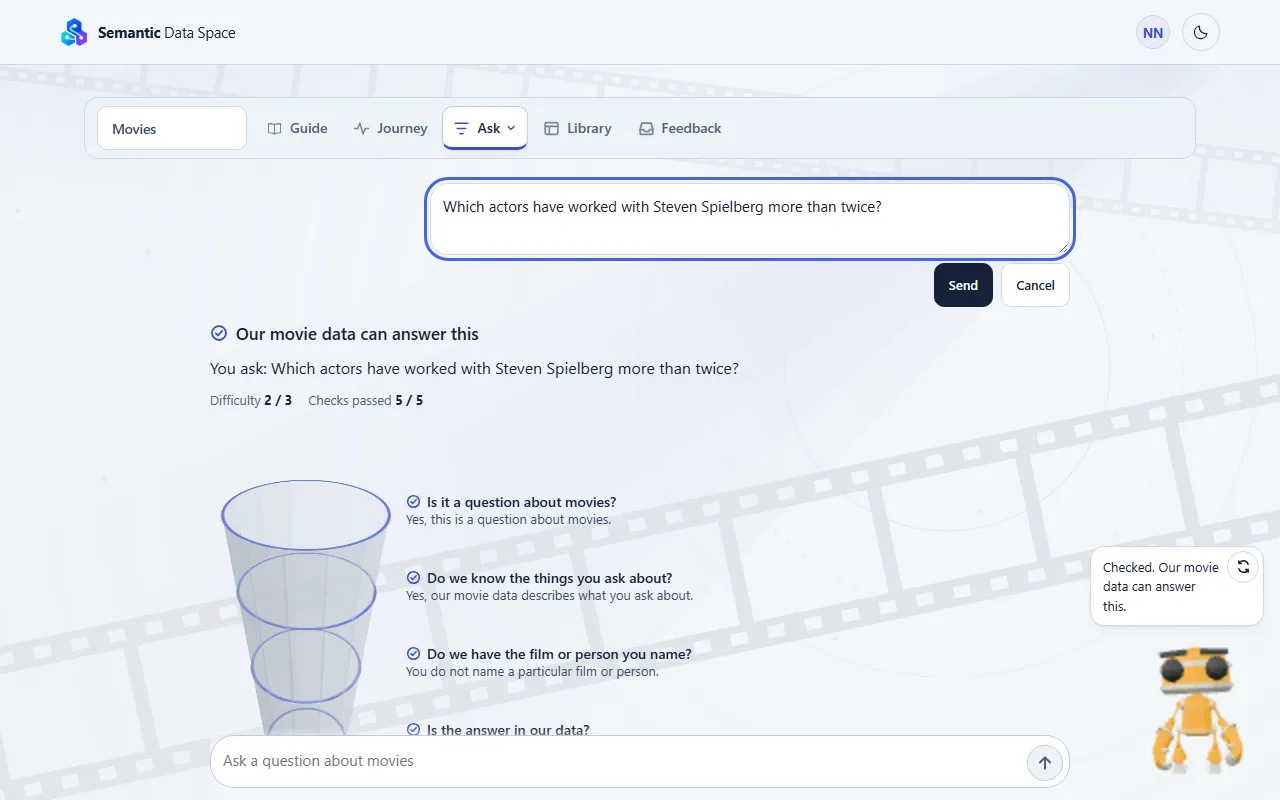Image resolution: width=1280 pixels, height=800 pixels.
Task: Open the Movies dataset selector
Action: click(x=172, y=128)
